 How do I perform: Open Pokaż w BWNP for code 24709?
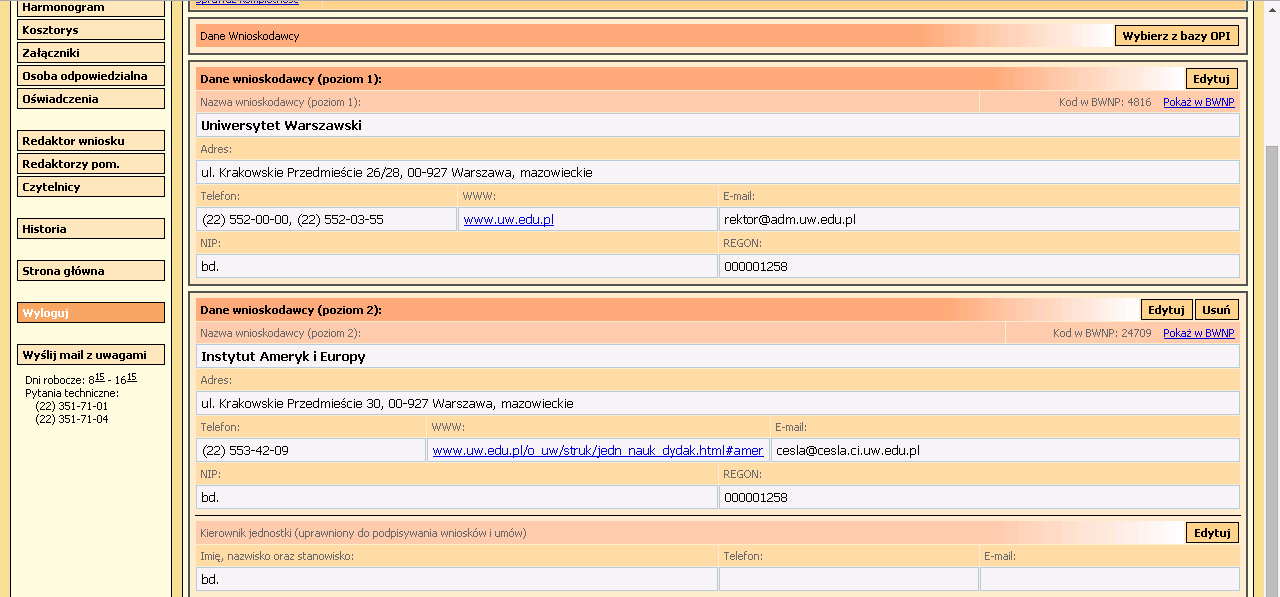point(1198,333)
